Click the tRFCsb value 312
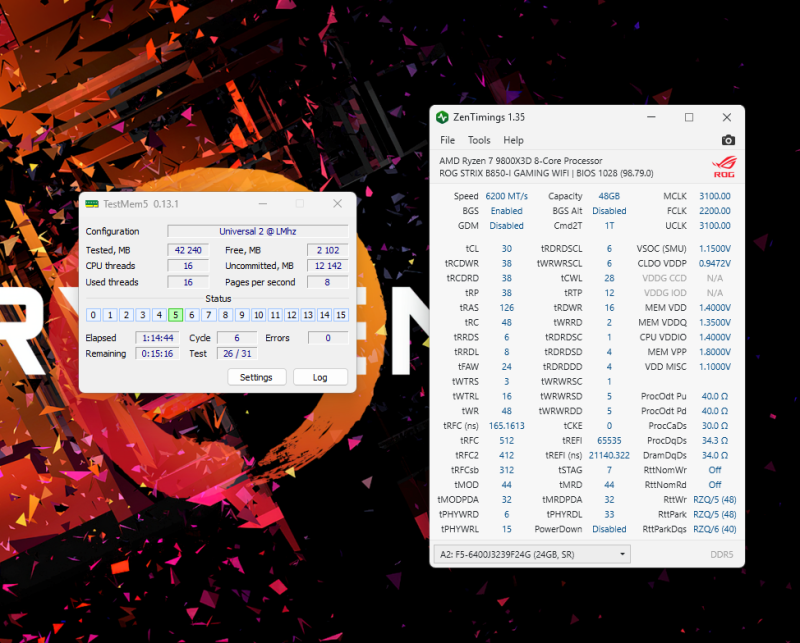 (x=507, y=470)
